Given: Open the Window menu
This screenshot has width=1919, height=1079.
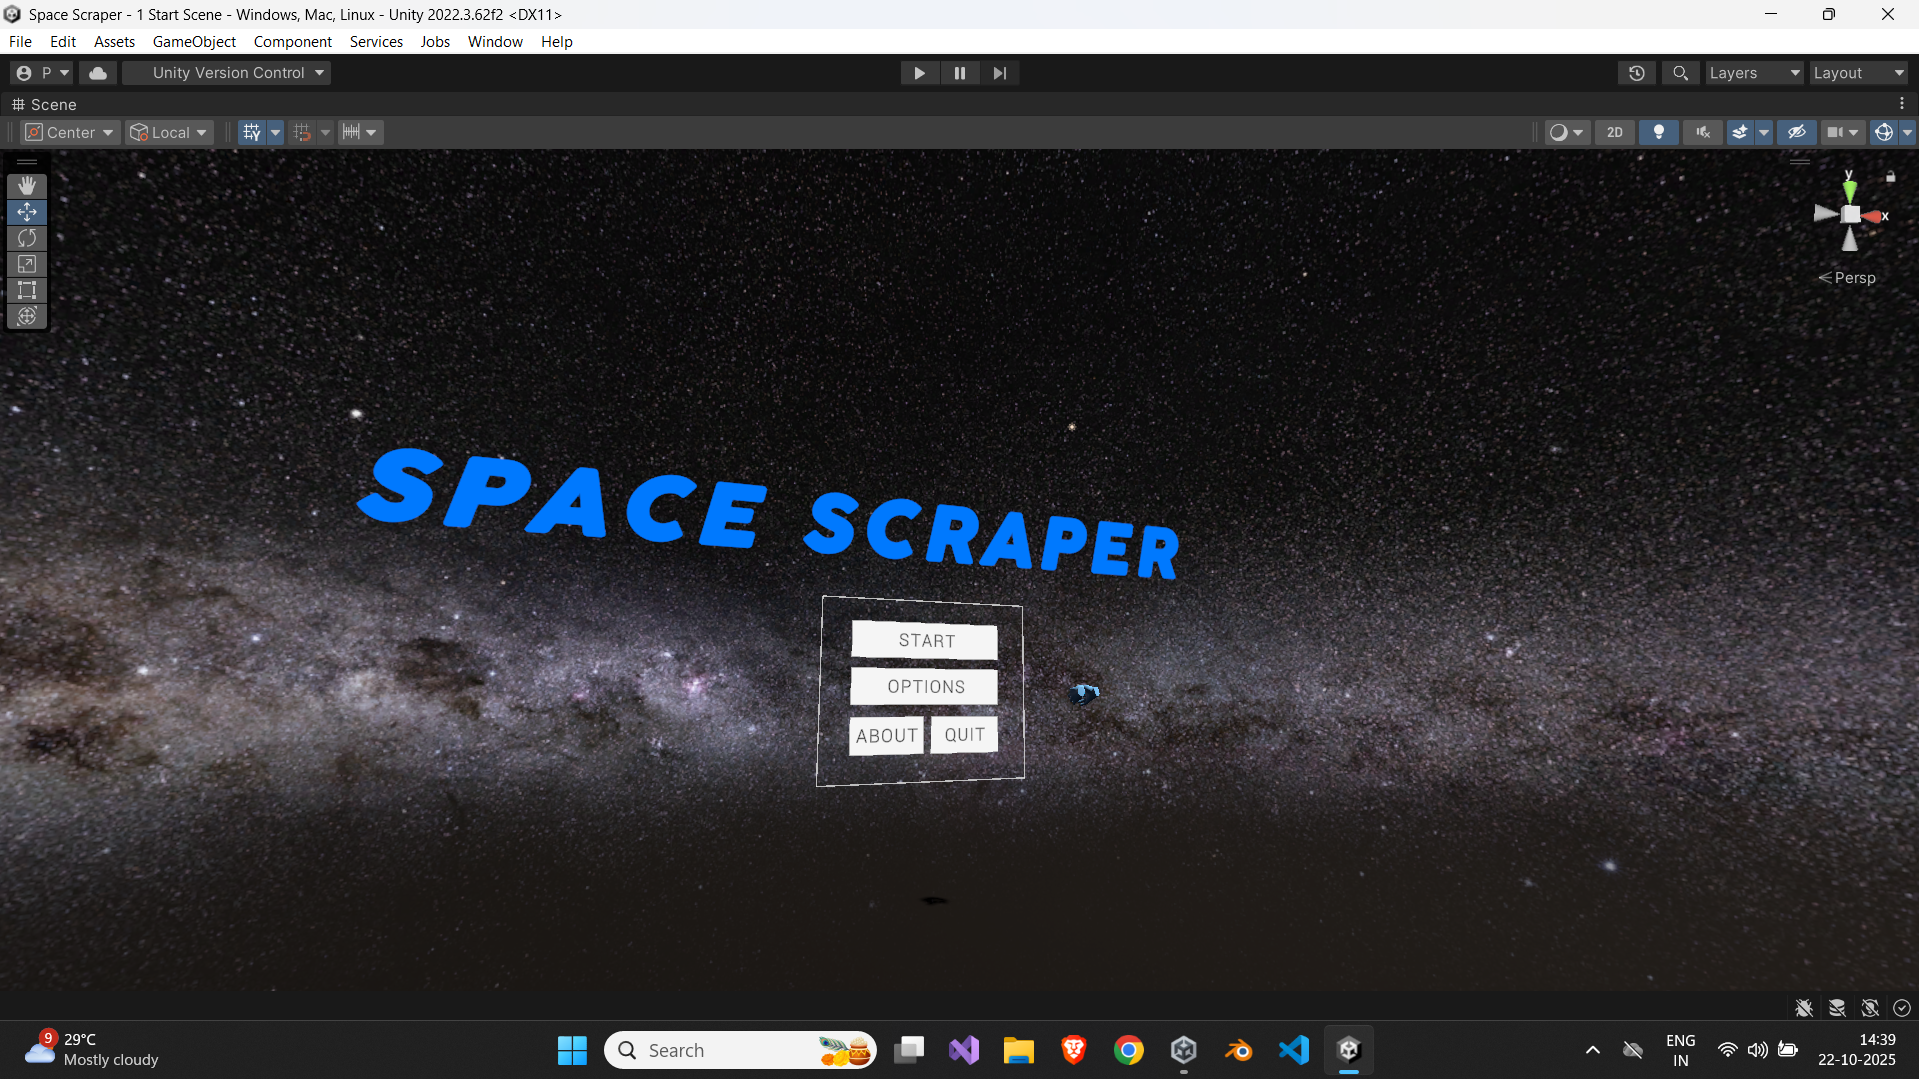Looking at the screenshot, I should click(495, 42).
